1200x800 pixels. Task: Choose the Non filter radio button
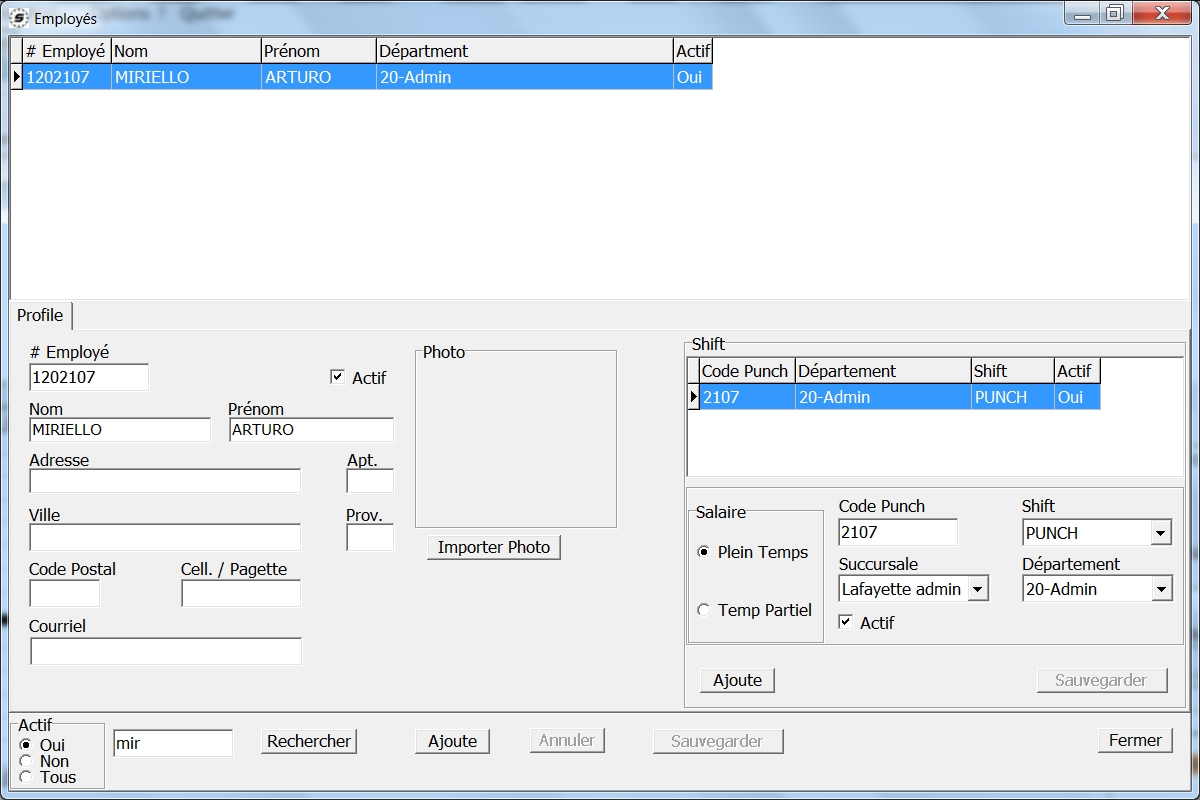26,761
